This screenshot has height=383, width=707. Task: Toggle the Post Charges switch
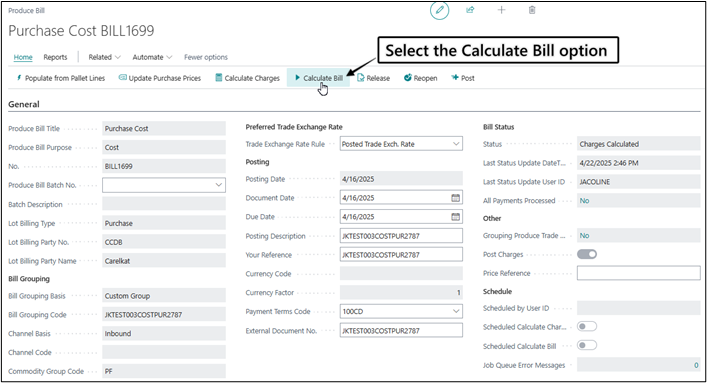pyautogui.click(x=587, y=254)
